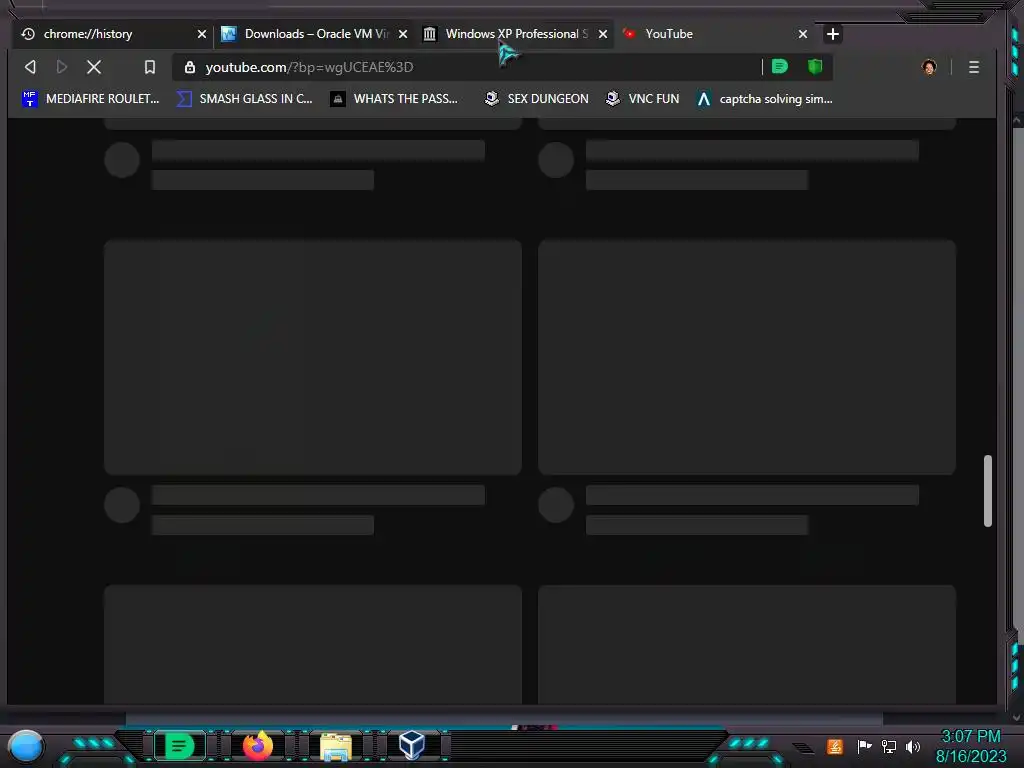Click the disabled forward arrow
The image size is (1024, 768).
[x=62, y=67]
